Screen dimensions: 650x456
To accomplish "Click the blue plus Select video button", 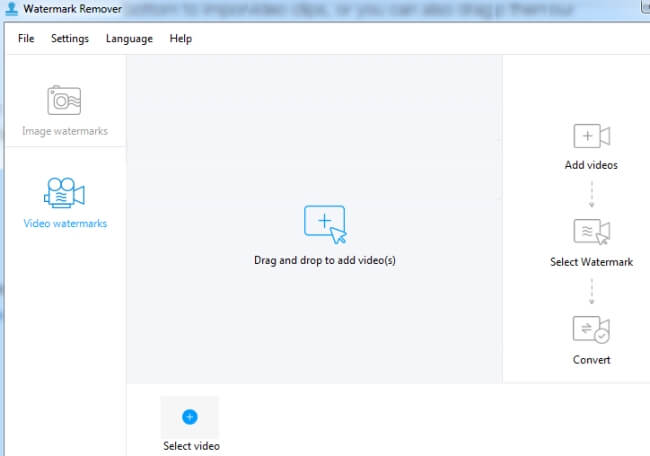I will click(x=190, y=417).
